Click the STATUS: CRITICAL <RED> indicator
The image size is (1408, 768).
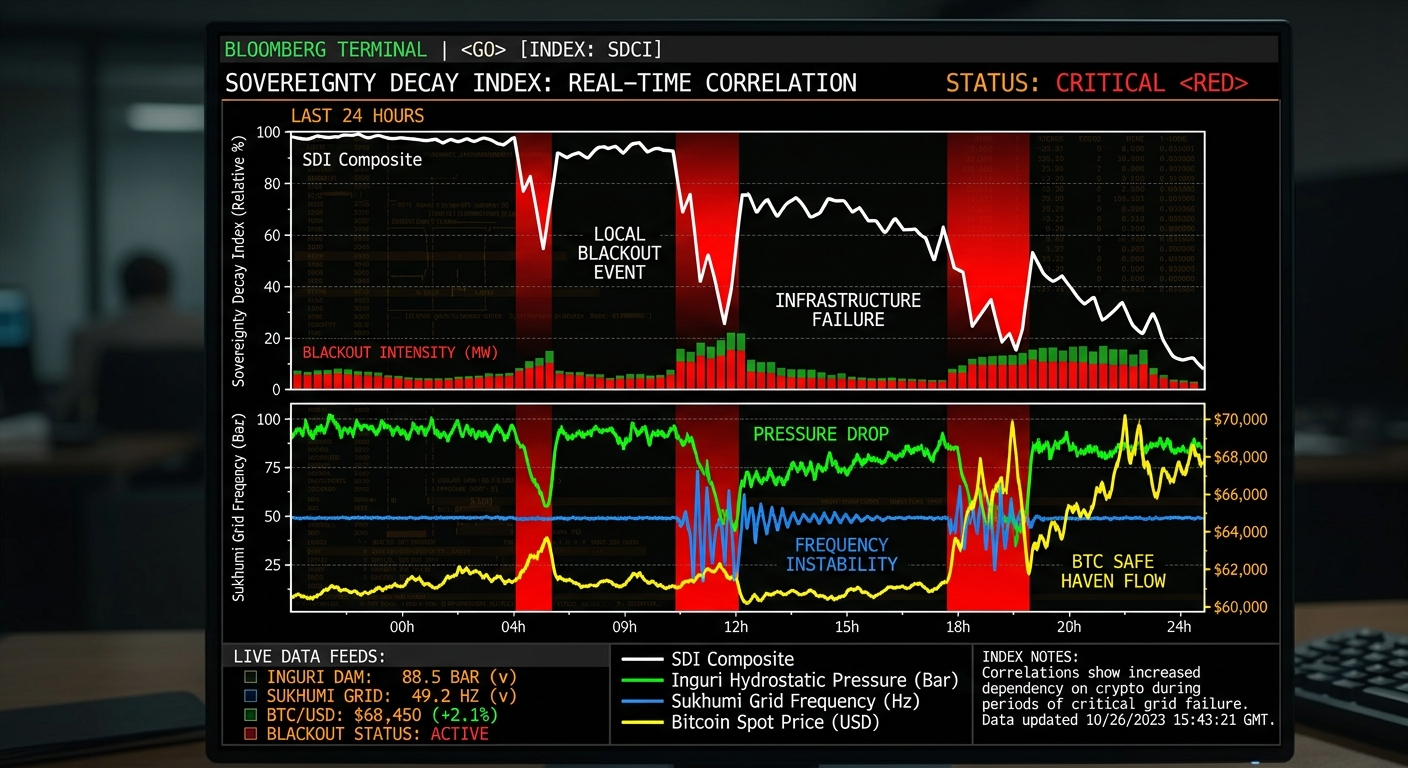point(1097,83)
